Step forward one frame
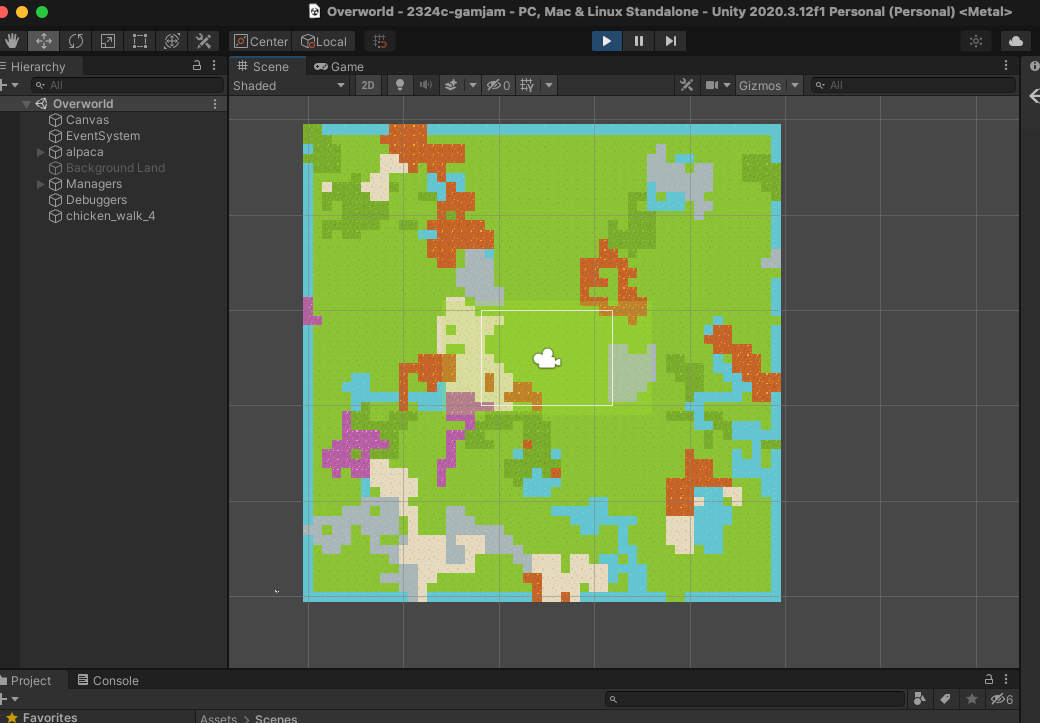Image resolution: width=1040 pixels, height=723 pixels. click(670, 41)
